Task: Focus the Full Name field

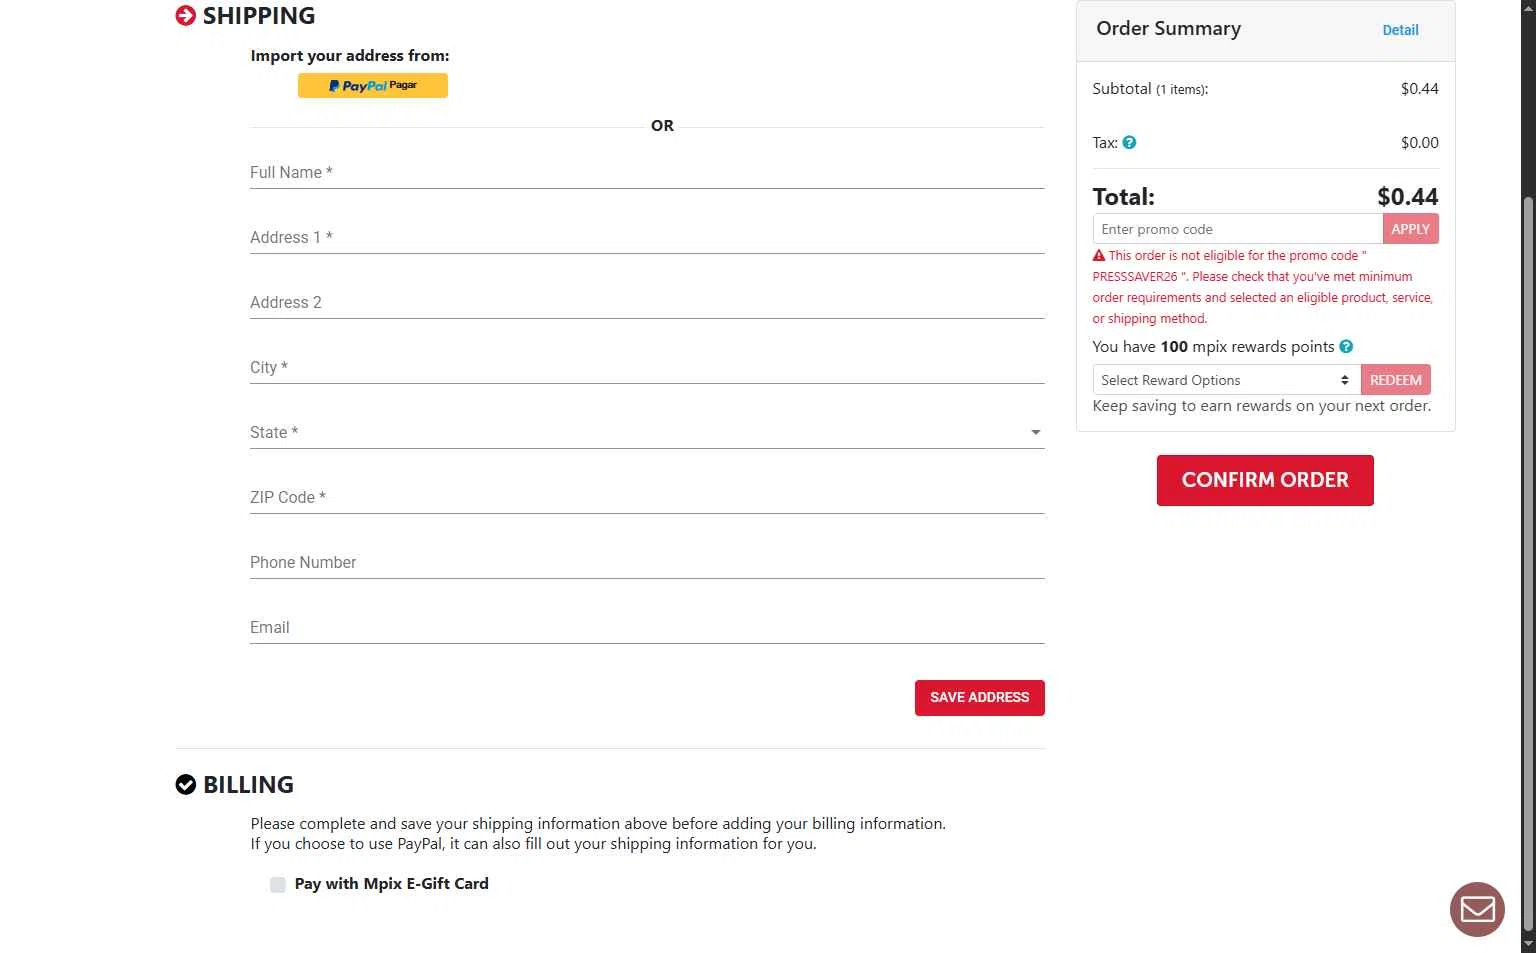Action: tap(646, 172)
